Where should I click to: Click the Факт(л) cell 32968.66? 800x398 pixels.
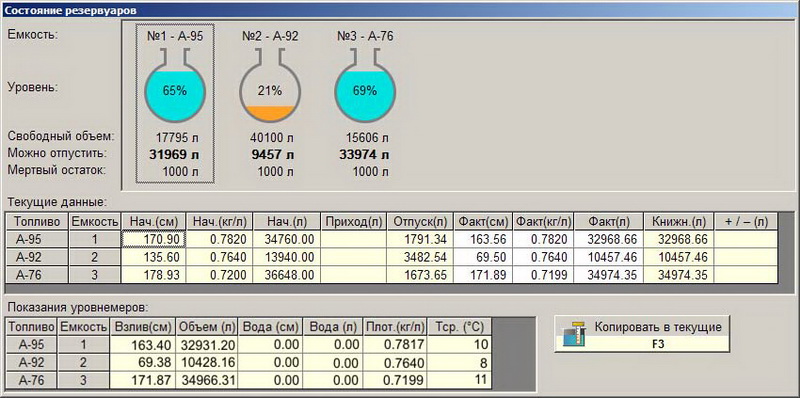(x=608, y=239)
